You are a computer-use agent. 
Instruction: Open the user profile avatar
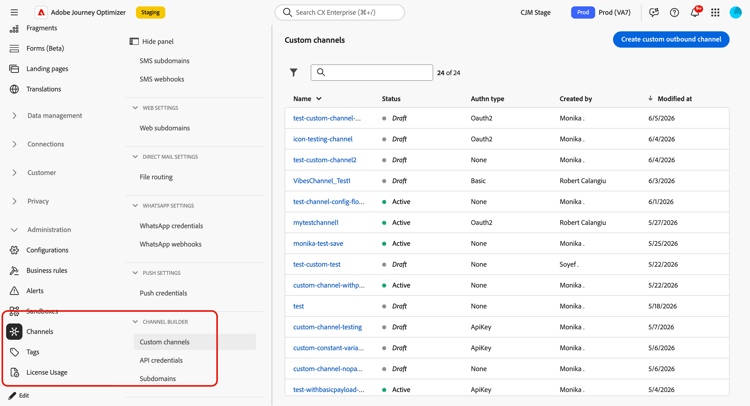pyautogui.click(x=736, y=12)
